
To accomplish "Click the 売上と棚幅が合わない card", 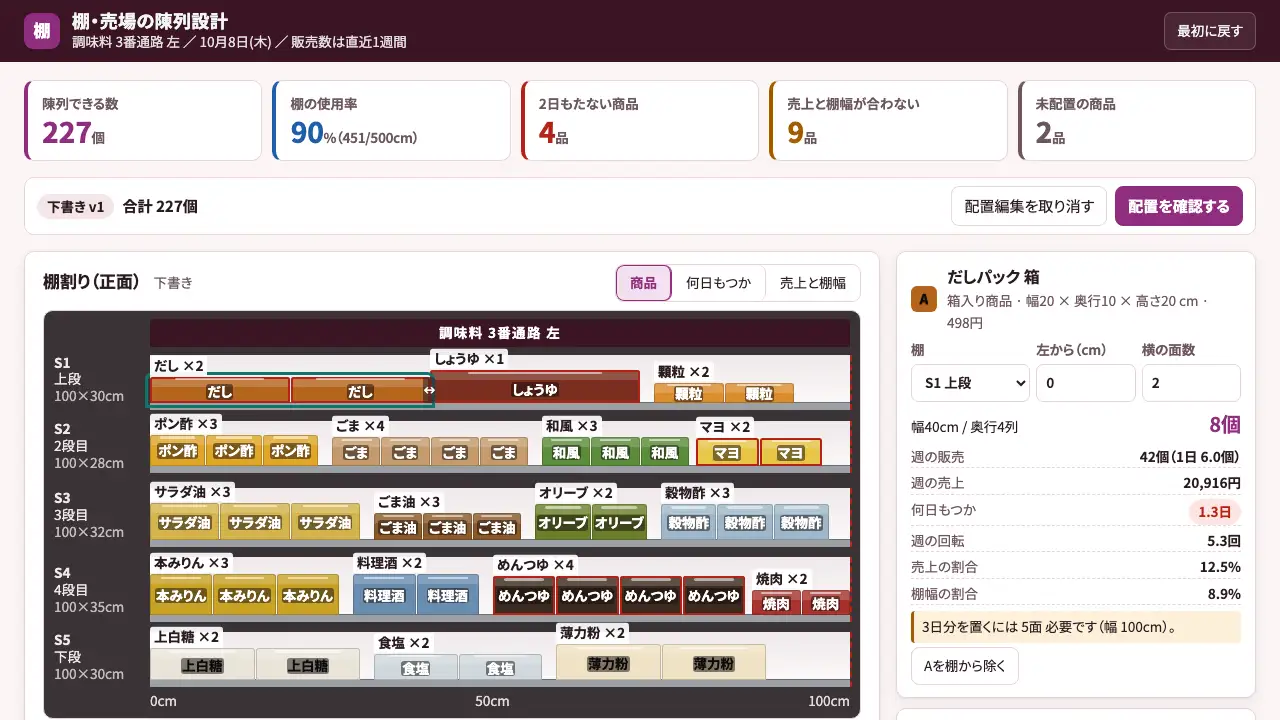I will coord(888,120).
